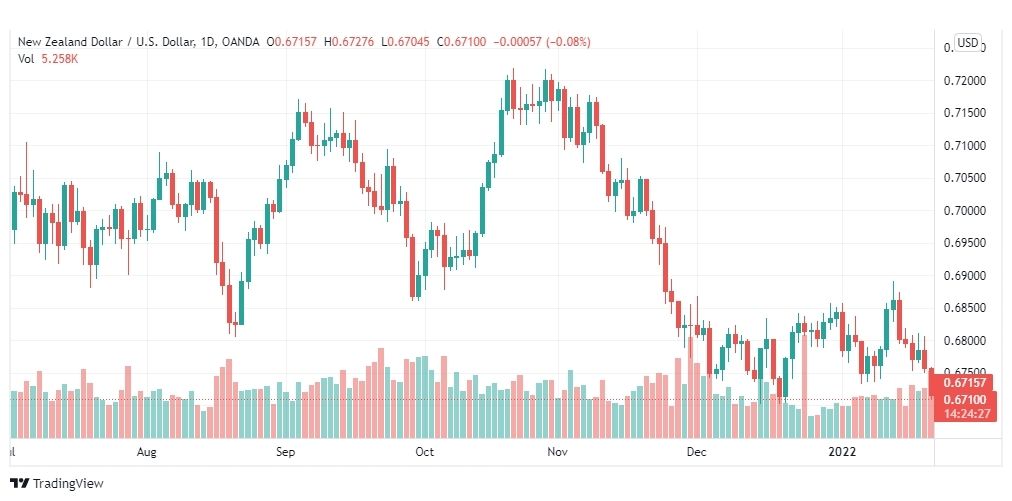Open the USD currency selector

(967, 43)
